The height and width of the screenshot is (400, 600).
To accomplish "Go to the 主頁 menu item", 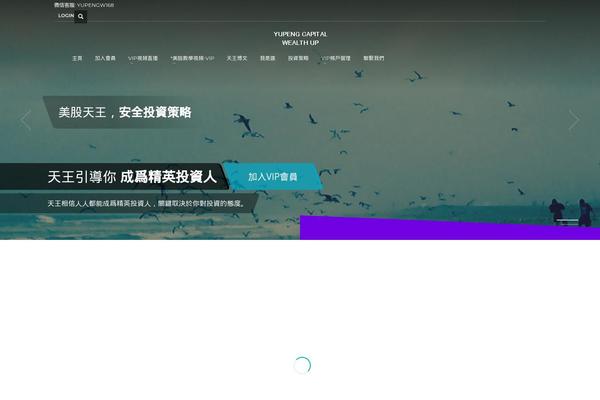I will pos(77,58).
